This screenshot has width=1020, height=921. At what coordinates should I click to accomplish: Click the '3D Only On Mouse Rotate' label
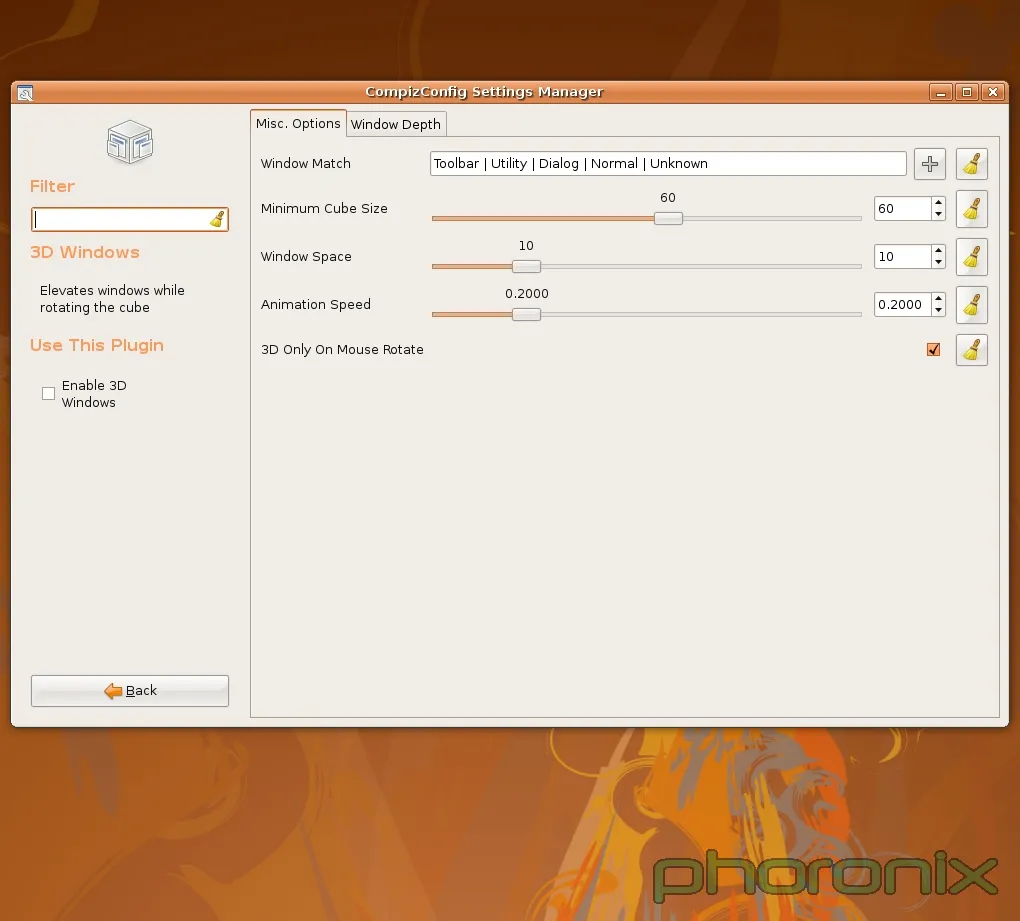pyautogui.click(x=342, y=350)
